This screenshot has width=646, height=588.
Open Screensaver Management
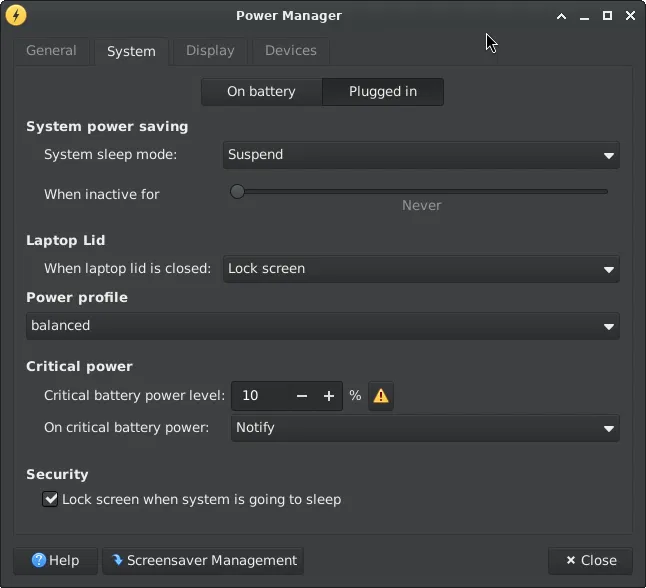203,561
